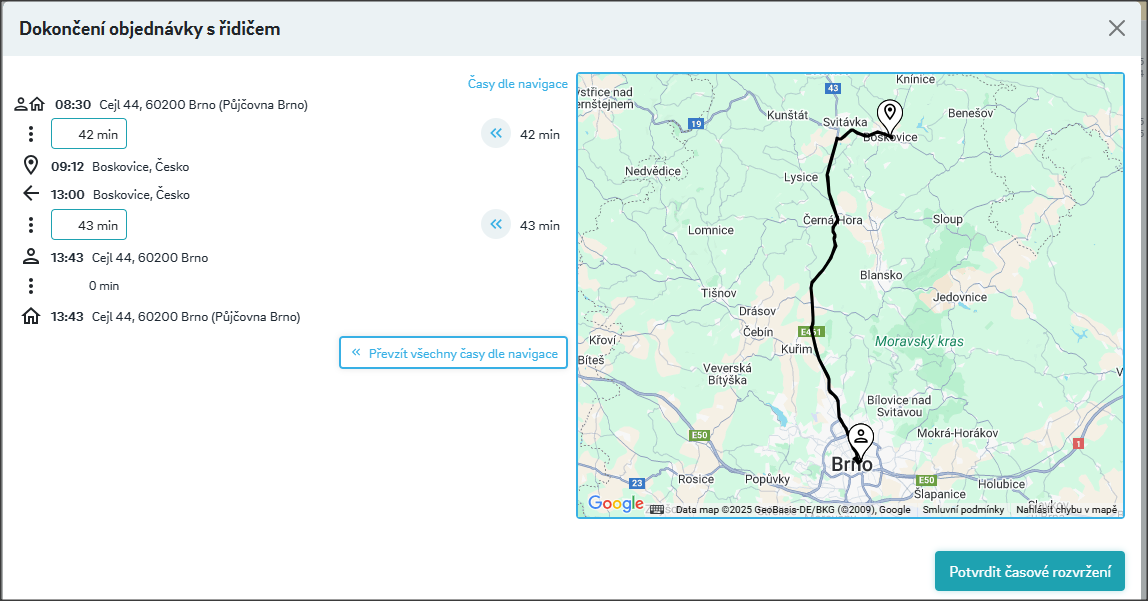Open Smluvní podmínky link on map
The height and width of the screenshot is (601, 1148).
tap(963, 510)
